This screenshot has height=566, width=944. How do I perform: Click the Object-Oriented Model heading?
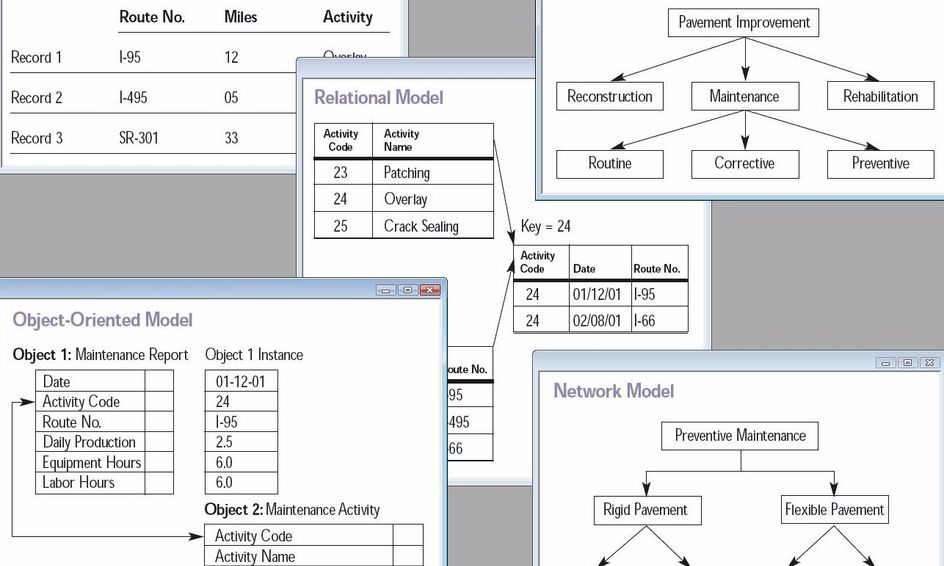102,320
